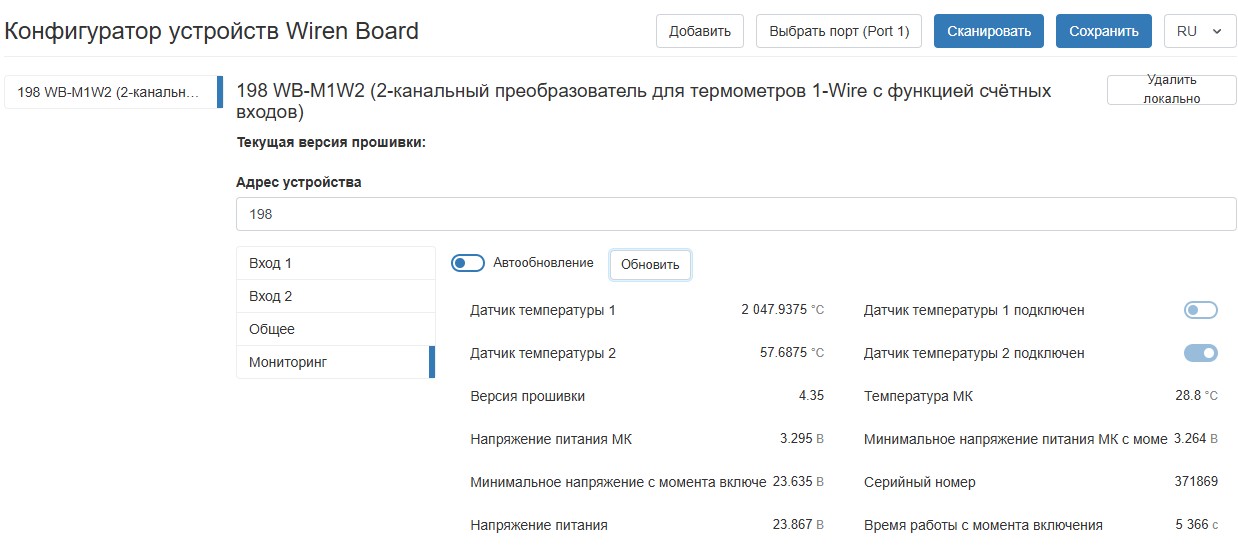The image size is (1238, 554).
Task: Click Выбрать порт (Port 1) button
Action: point(838,31)
